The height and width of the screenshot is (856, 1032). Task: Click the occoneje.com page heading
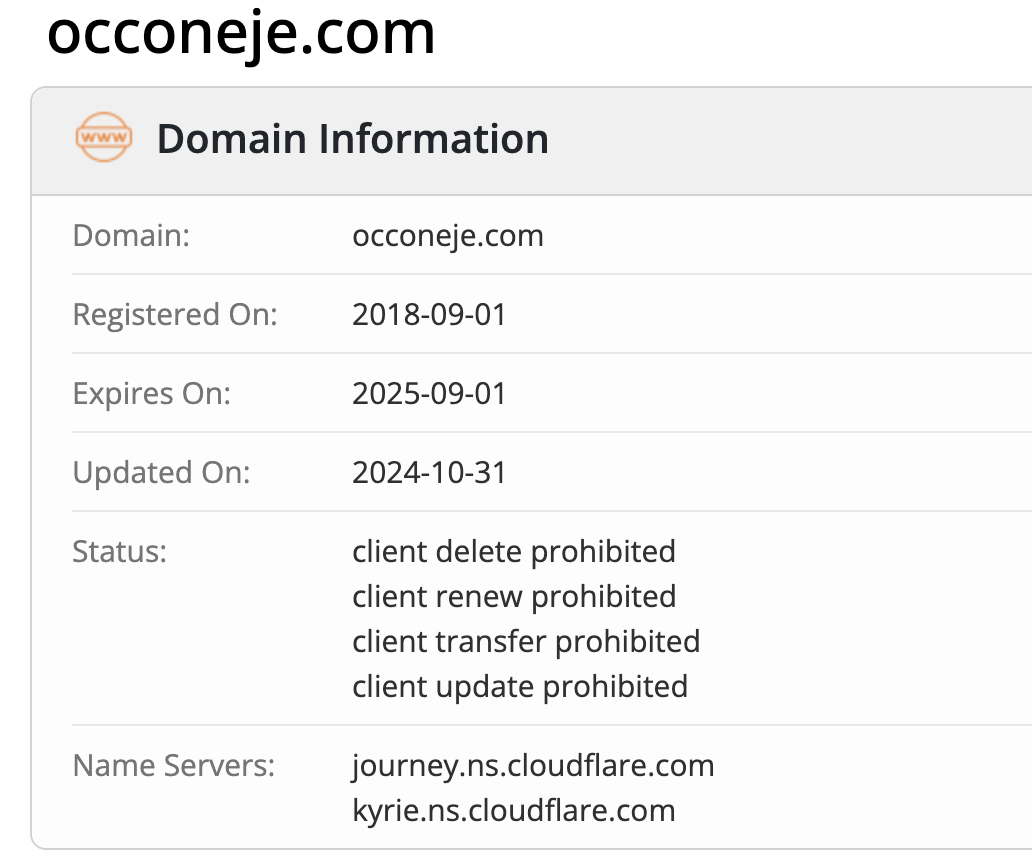click(x=242, y=33)
